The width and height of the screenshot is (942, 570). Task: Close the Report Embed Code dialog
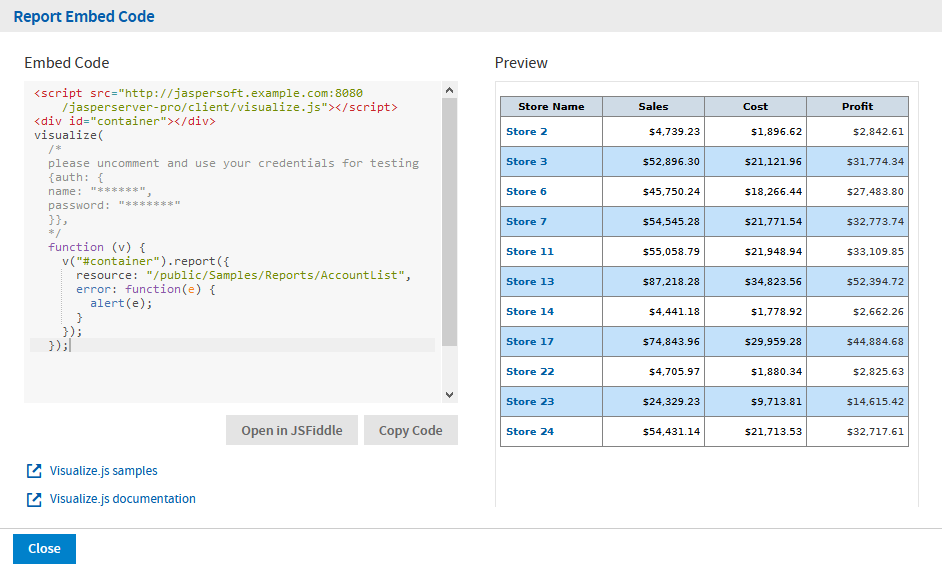[x=44, y=548]
